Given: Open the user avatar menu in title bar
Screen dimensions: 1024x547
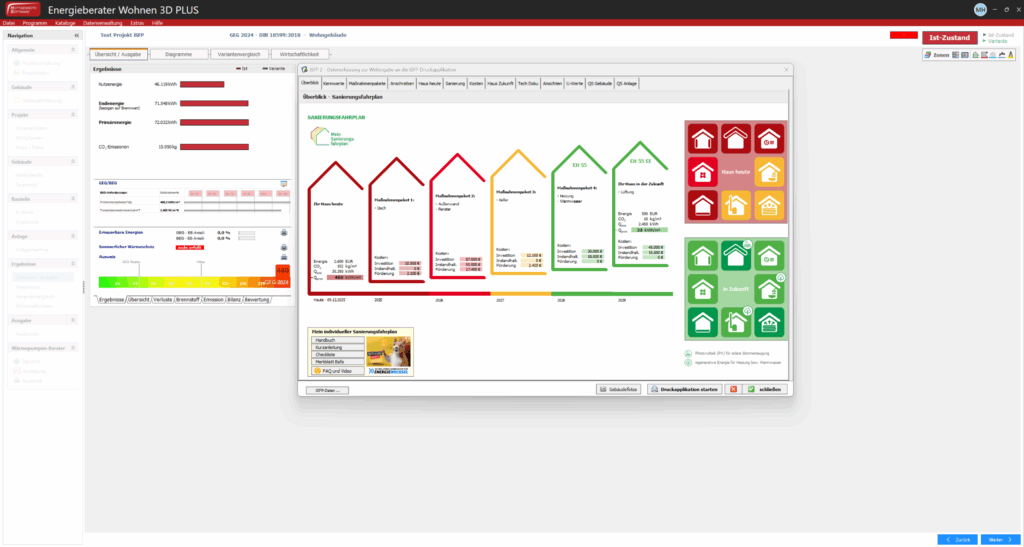Looking at the screenshot, I should point(980,9).
